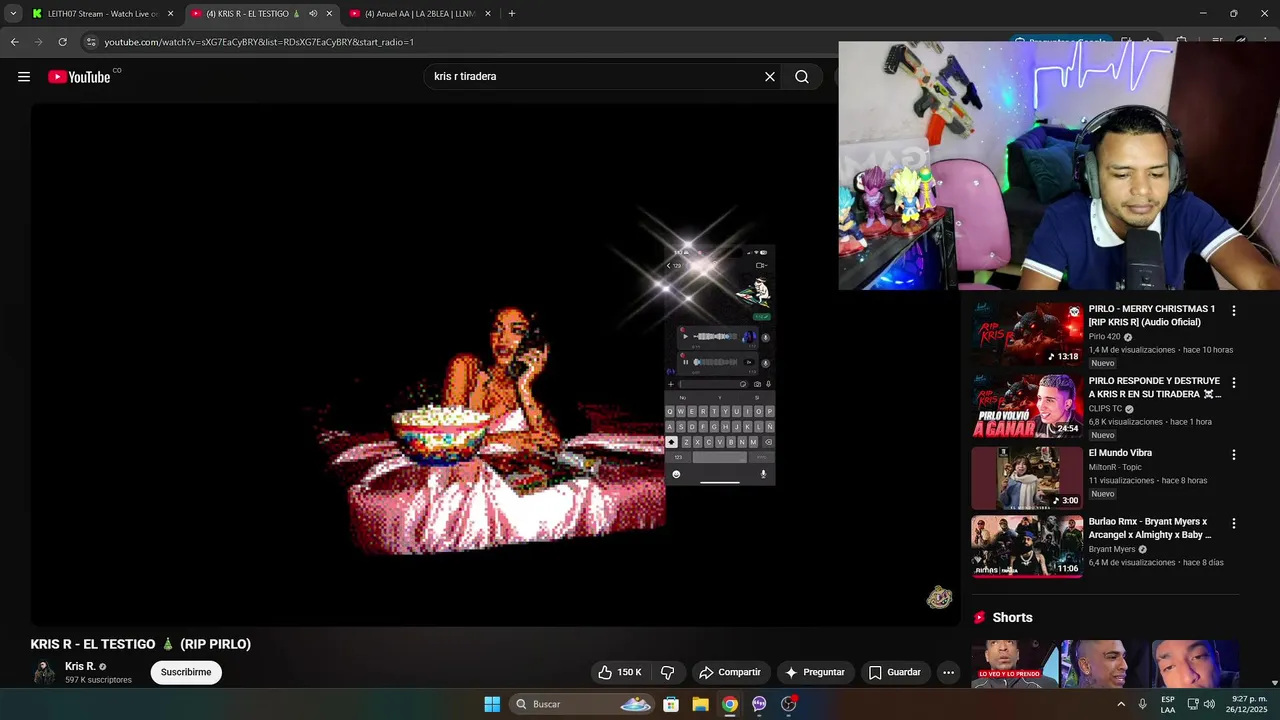Open PIRLO - MERRY CHRISTMAS 1 thumbnail
The image size is (1280, 720).
click(1027, 334)
